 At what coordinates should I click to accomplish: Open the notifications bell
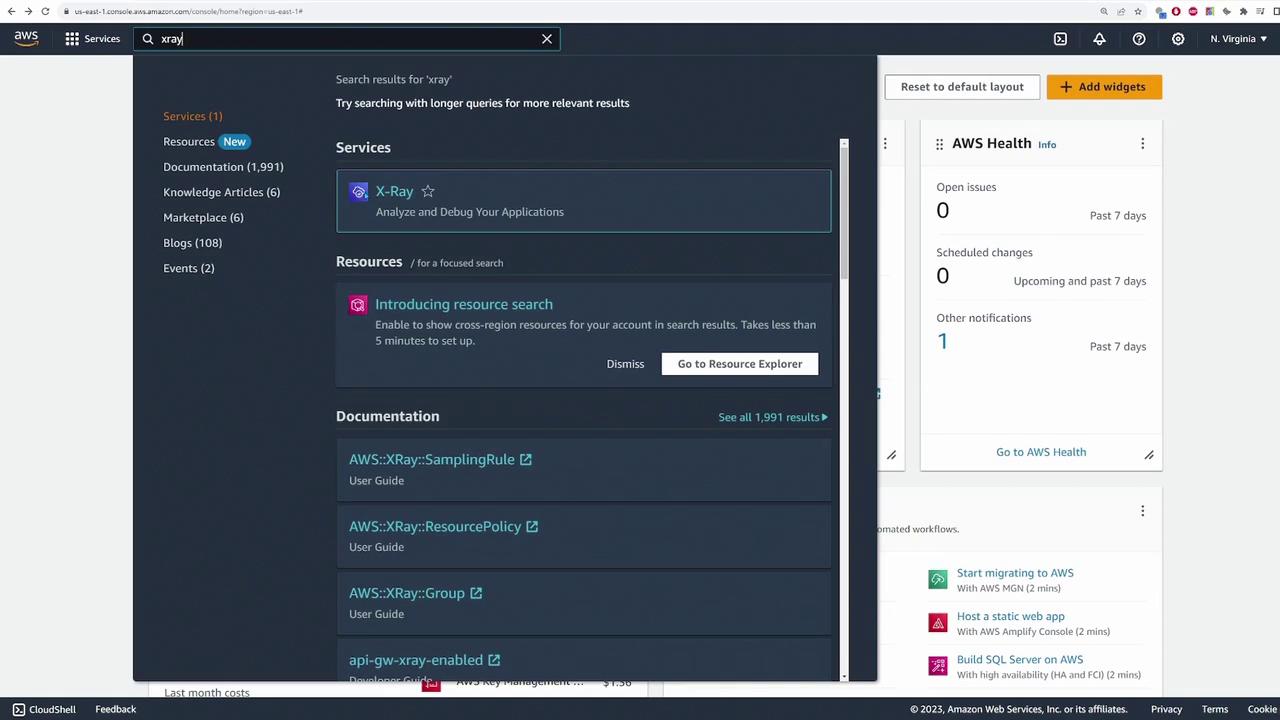[x=1099, y=39]
